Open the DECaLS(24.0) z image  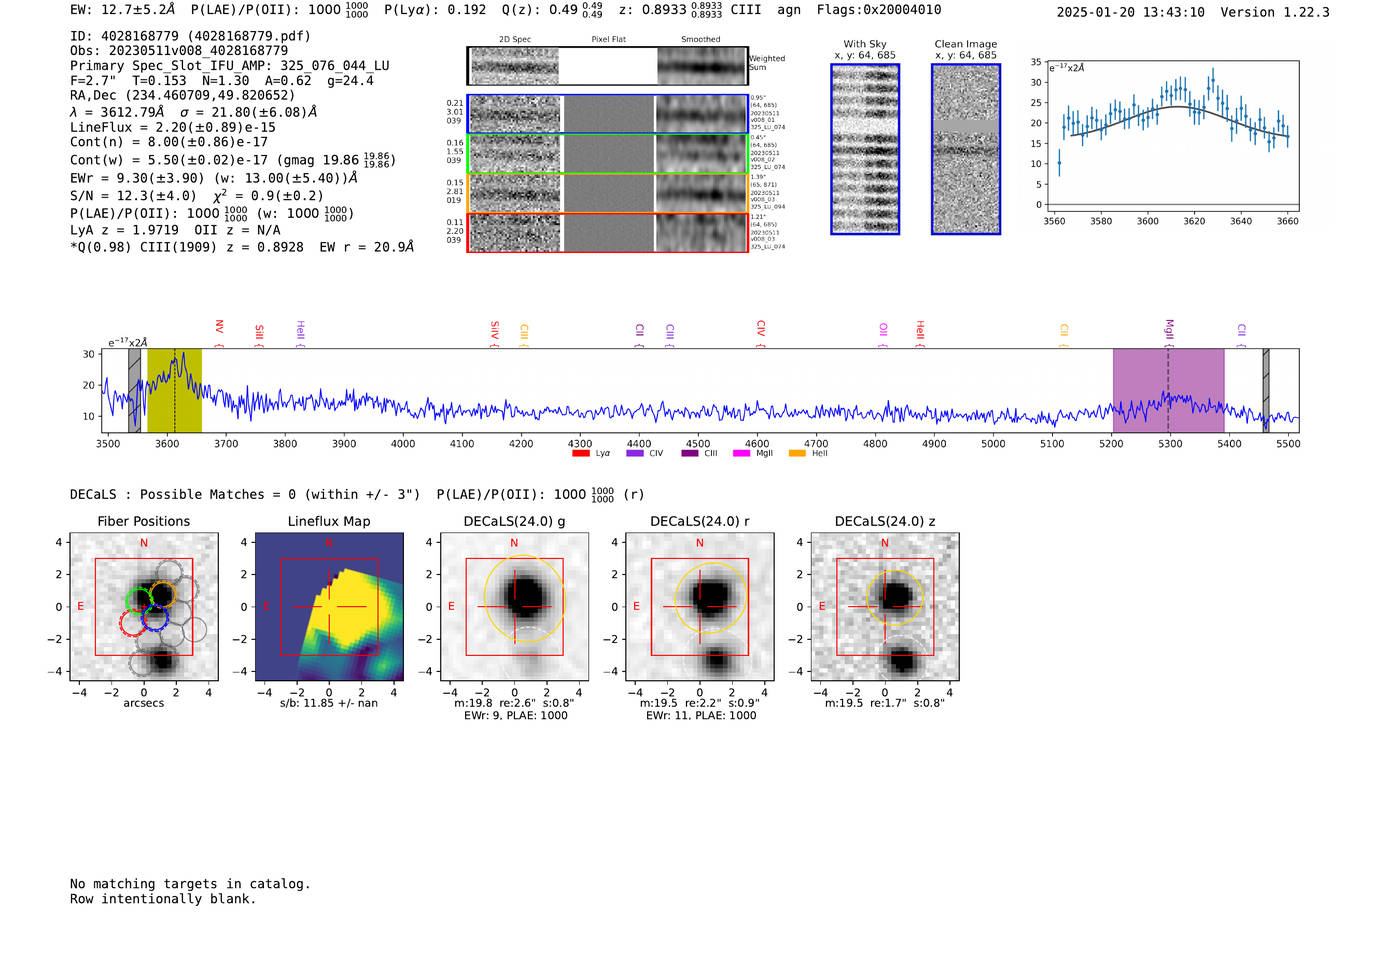click(885, 607)
